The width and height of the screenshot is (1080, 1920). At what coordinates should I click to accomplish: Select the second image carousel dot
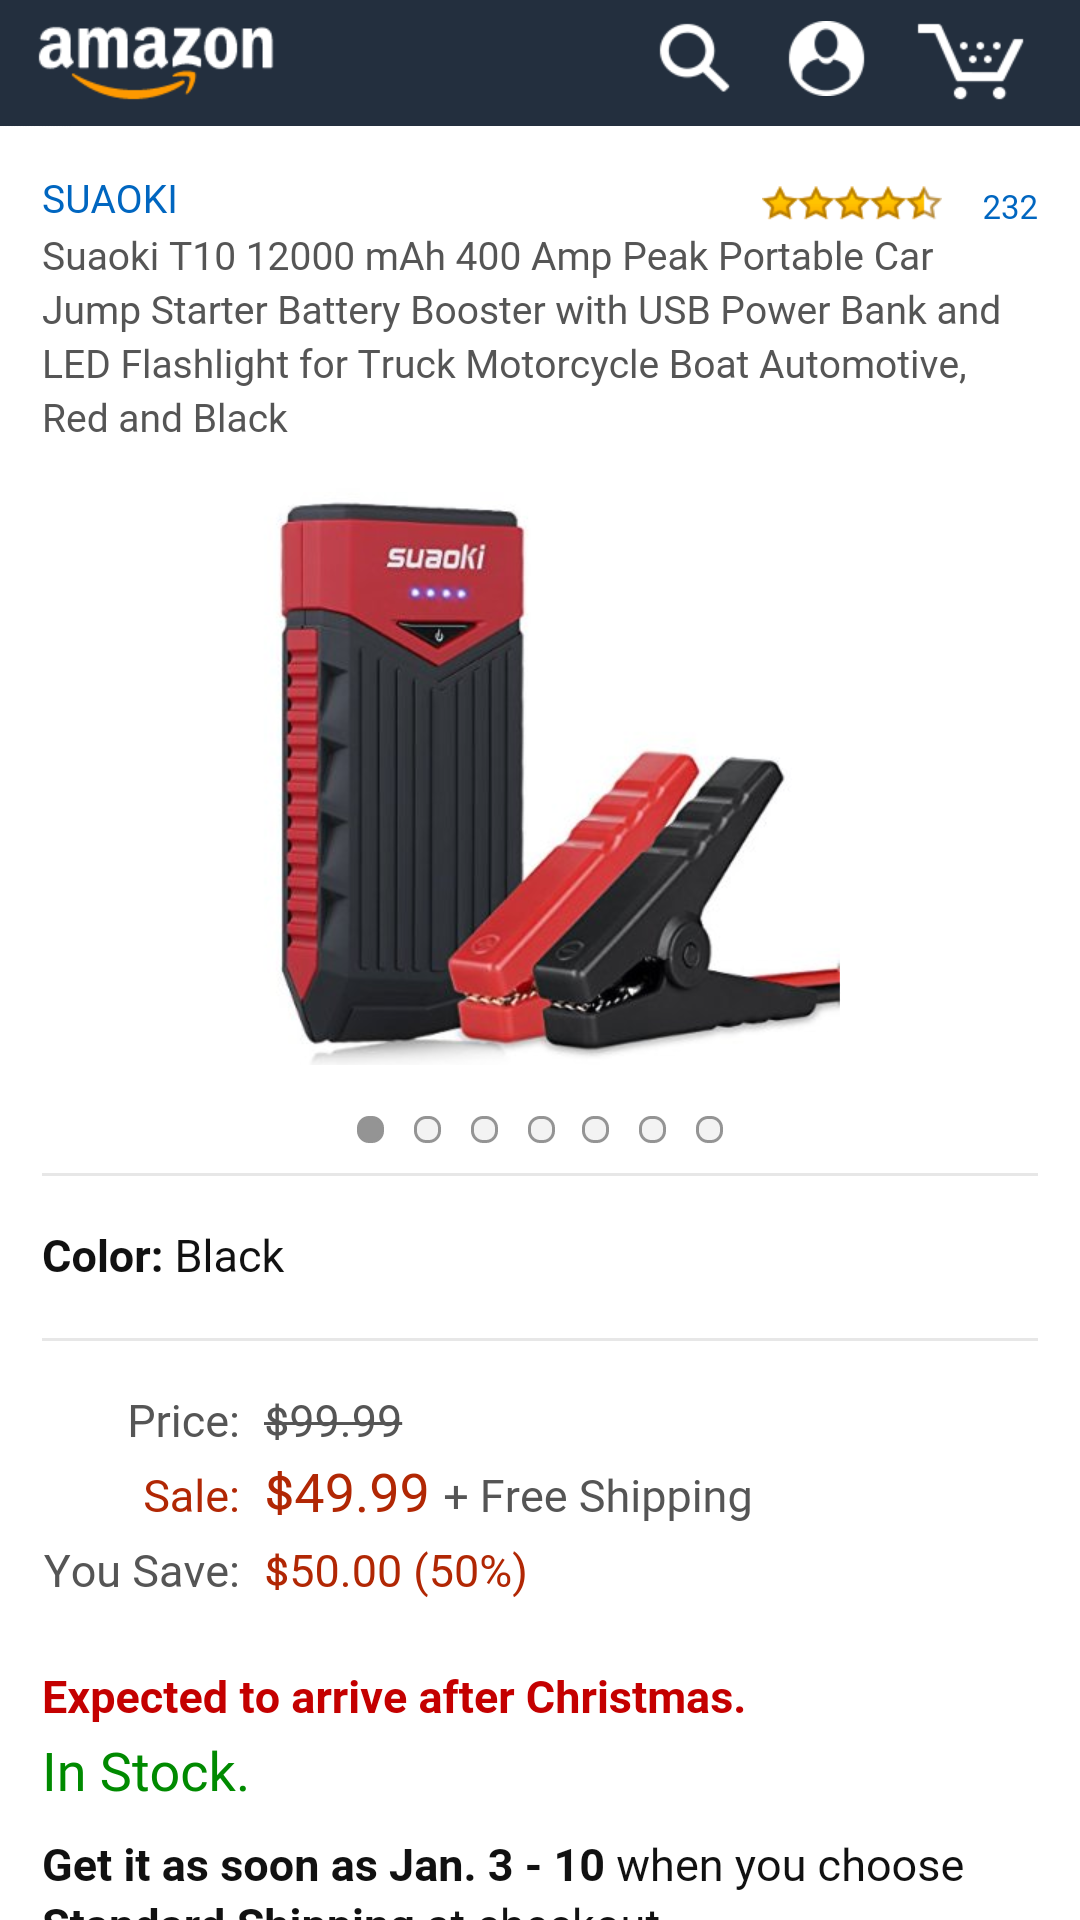(x=427, y=1129)
